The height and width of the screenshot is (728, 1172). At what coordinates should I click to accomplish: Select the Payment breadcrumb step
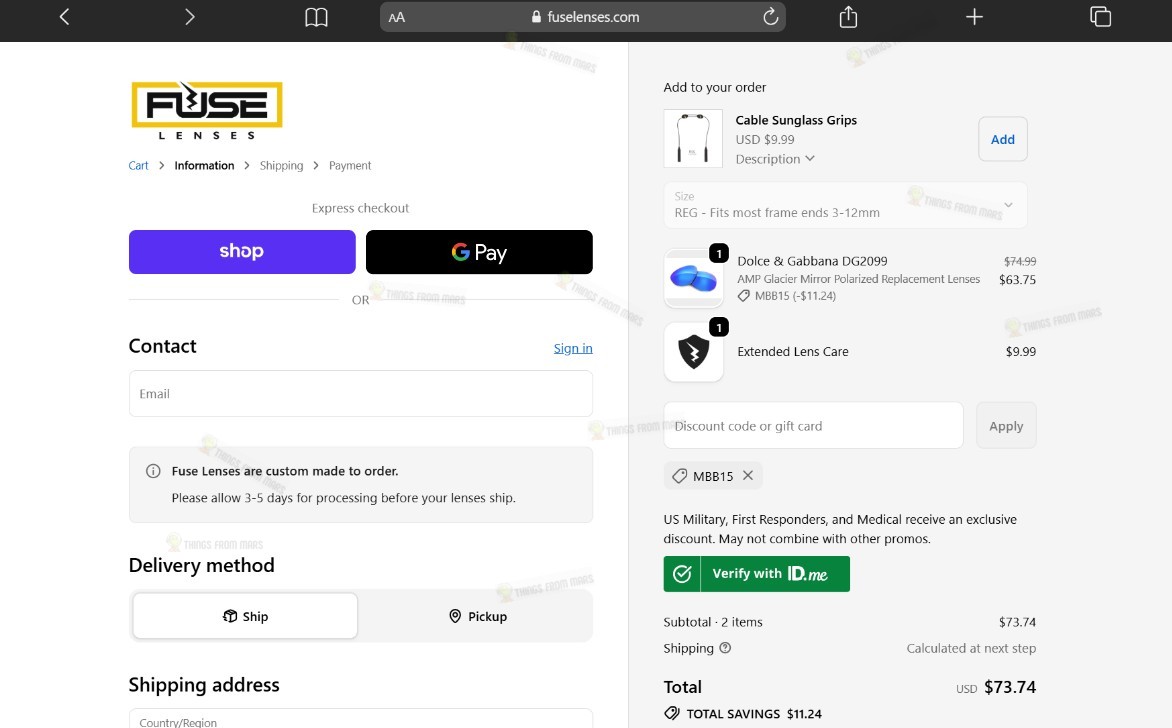tap(350, 165)
